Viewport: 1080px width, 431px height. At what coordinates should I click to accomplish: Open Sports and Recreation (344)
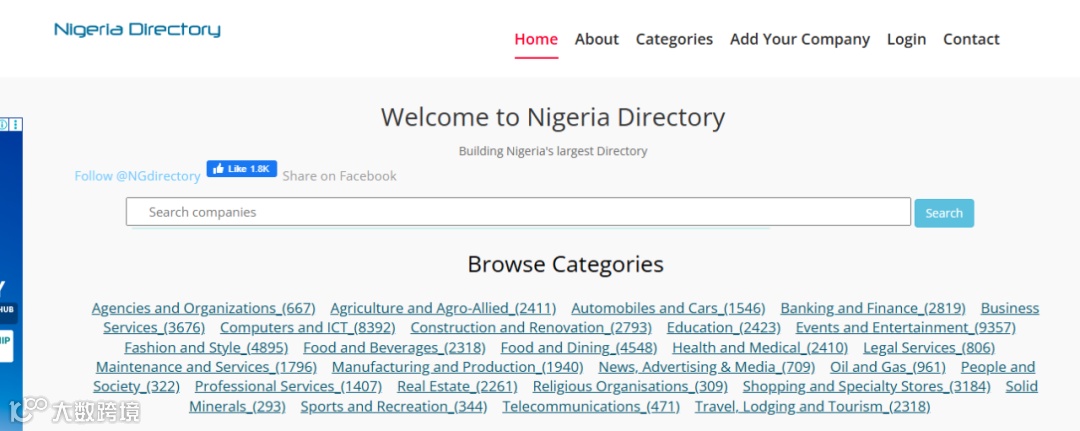[394, 406]
